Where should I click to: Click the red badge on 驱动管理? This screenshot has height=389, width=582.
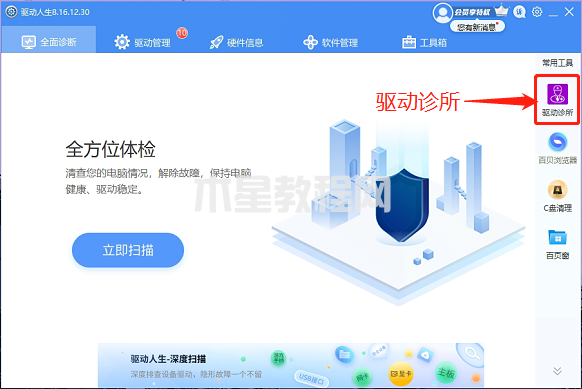pyautogui.click(x=182, y=33)
